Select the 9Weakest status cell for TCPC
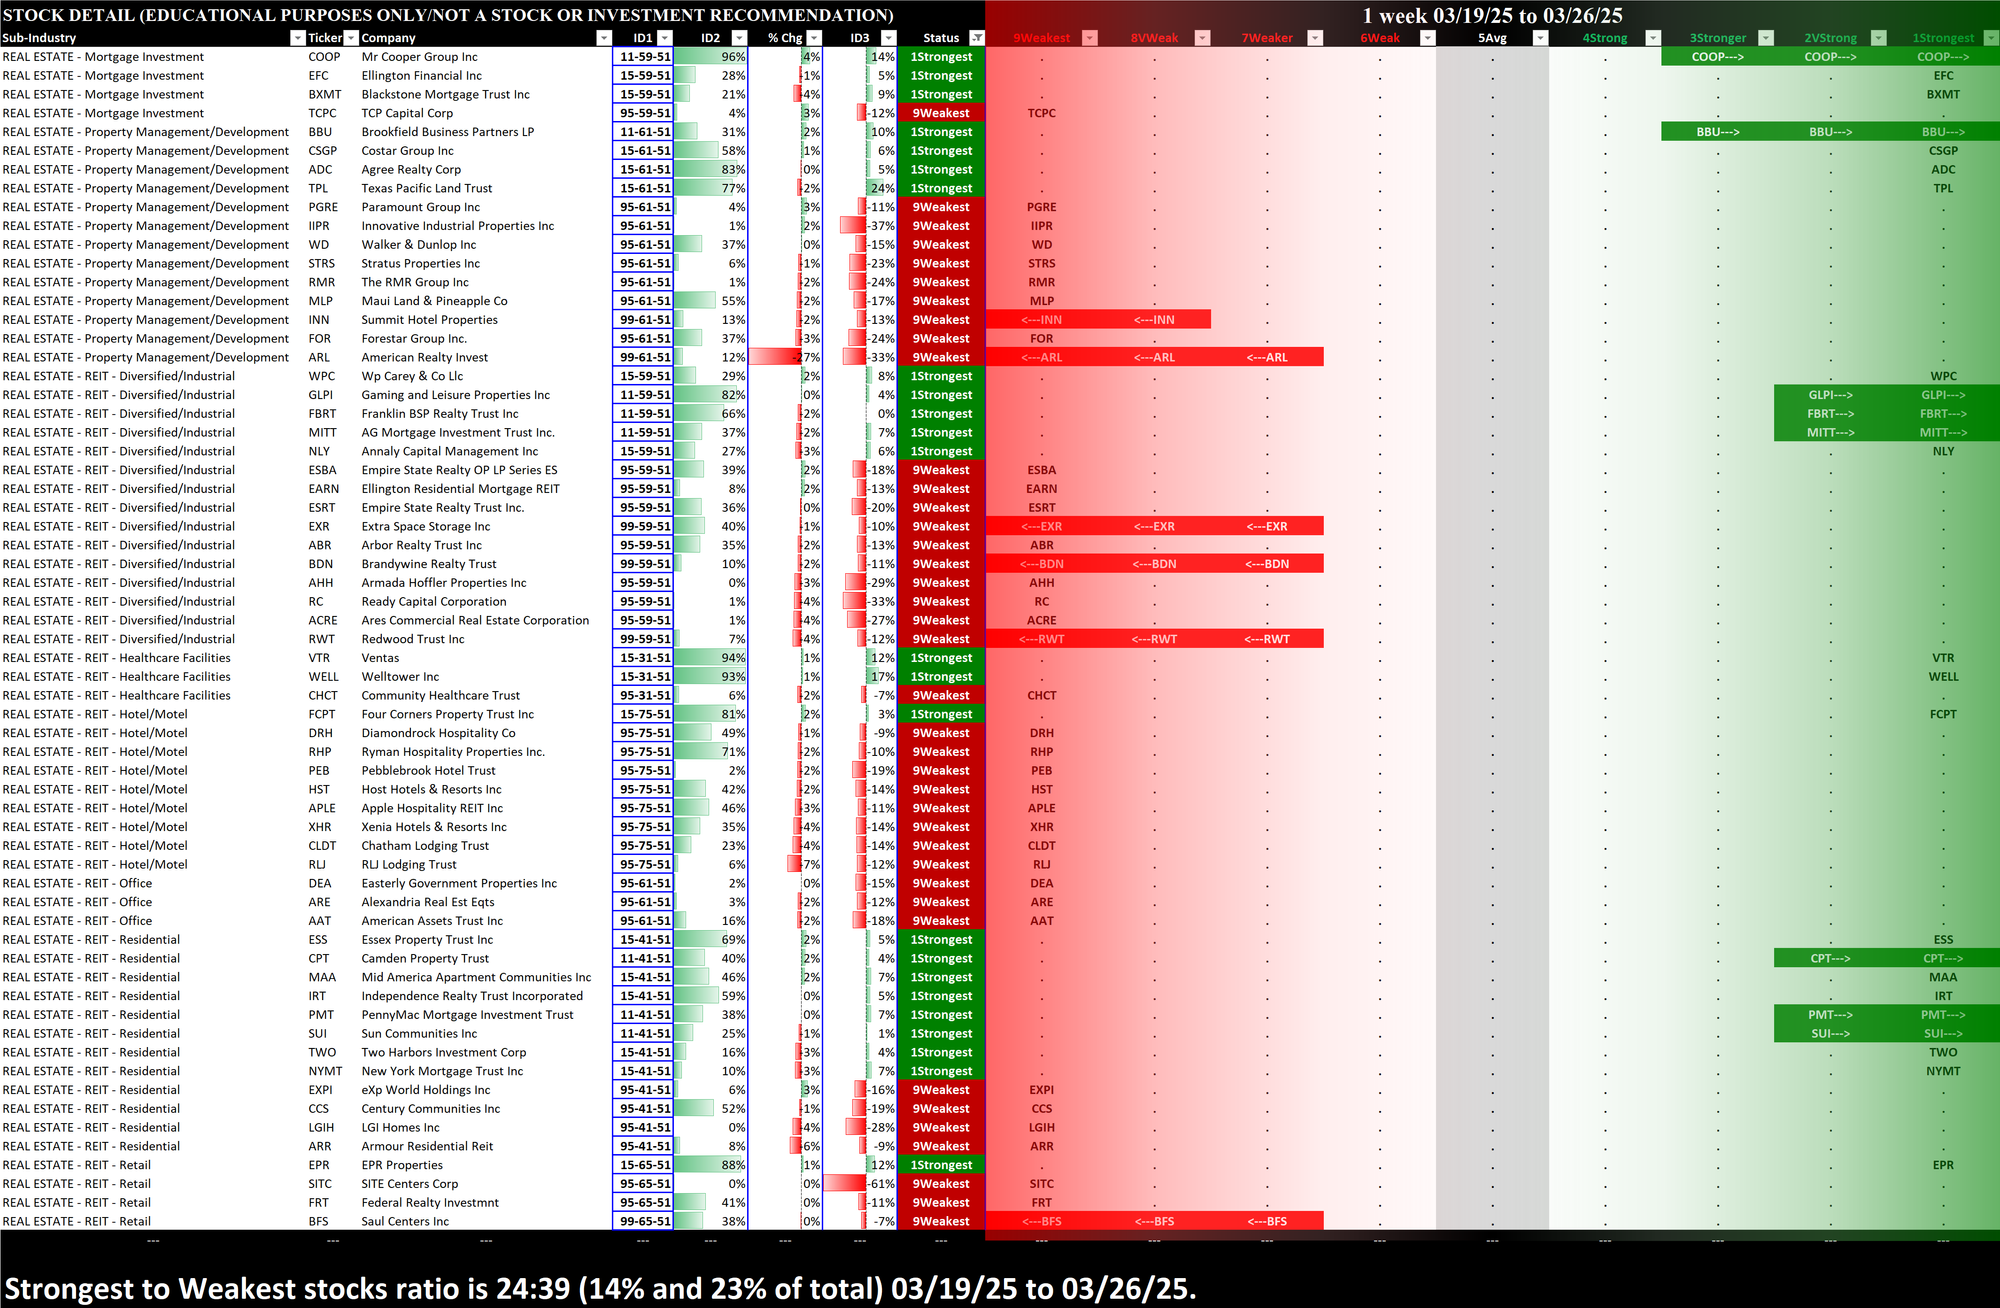Image resolution: width=2000 pixels, height=1308 pixels. 940,113
